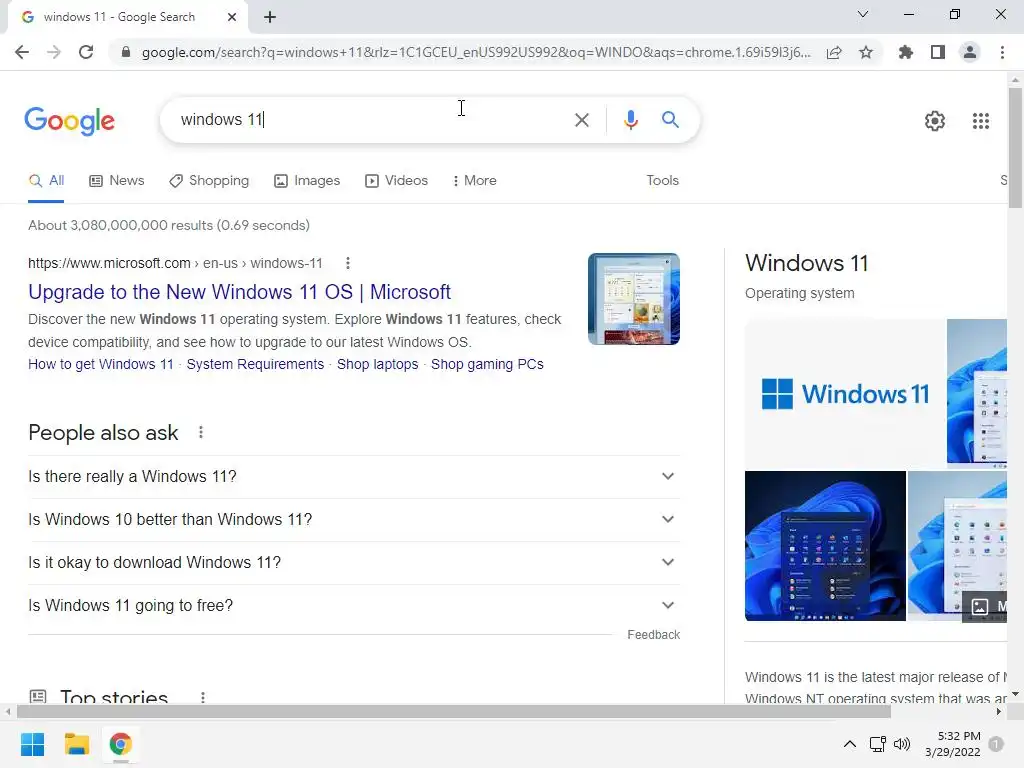Open the More search categories menu
This screenshot has height=768, width=1024.
click(x=475, y=181)
